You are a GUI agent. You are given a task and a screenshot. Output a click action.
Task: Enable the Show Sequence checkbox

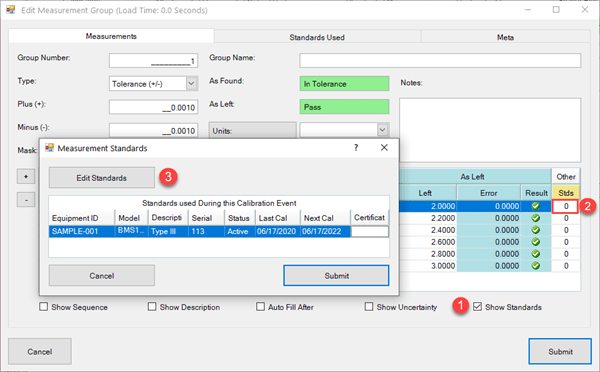coord(44,307)
